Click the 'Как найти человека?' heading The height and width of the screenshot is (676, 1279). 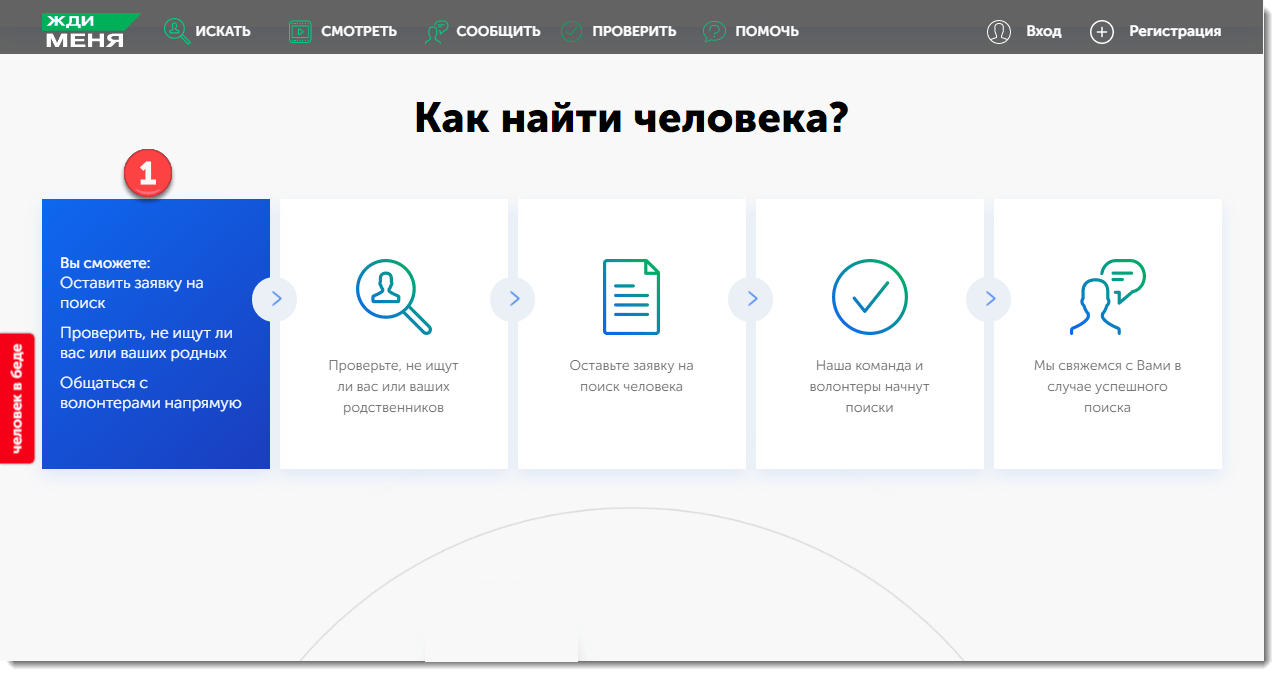click(631, 118)
